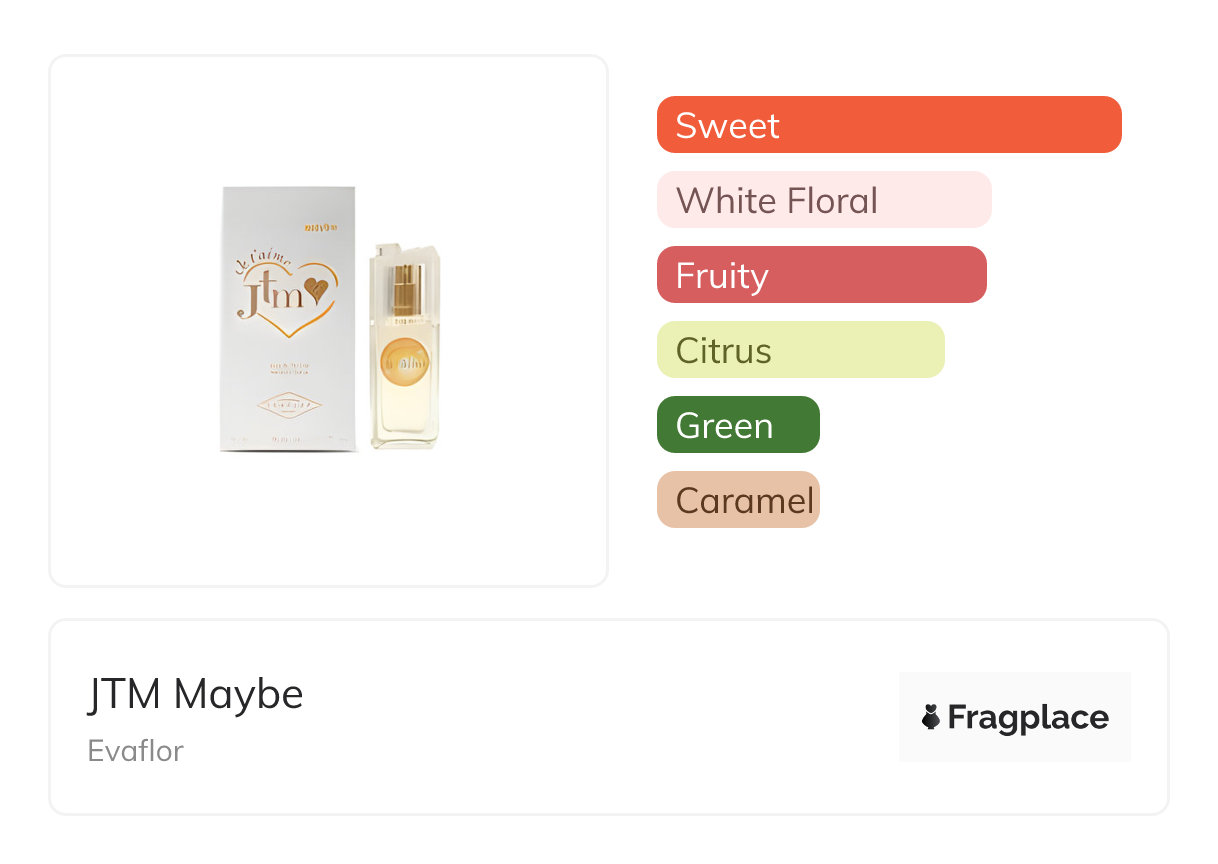Click the round orange label on the bottle
Viewport: 1218px width, 864px height.
click(x=405, y=361)
